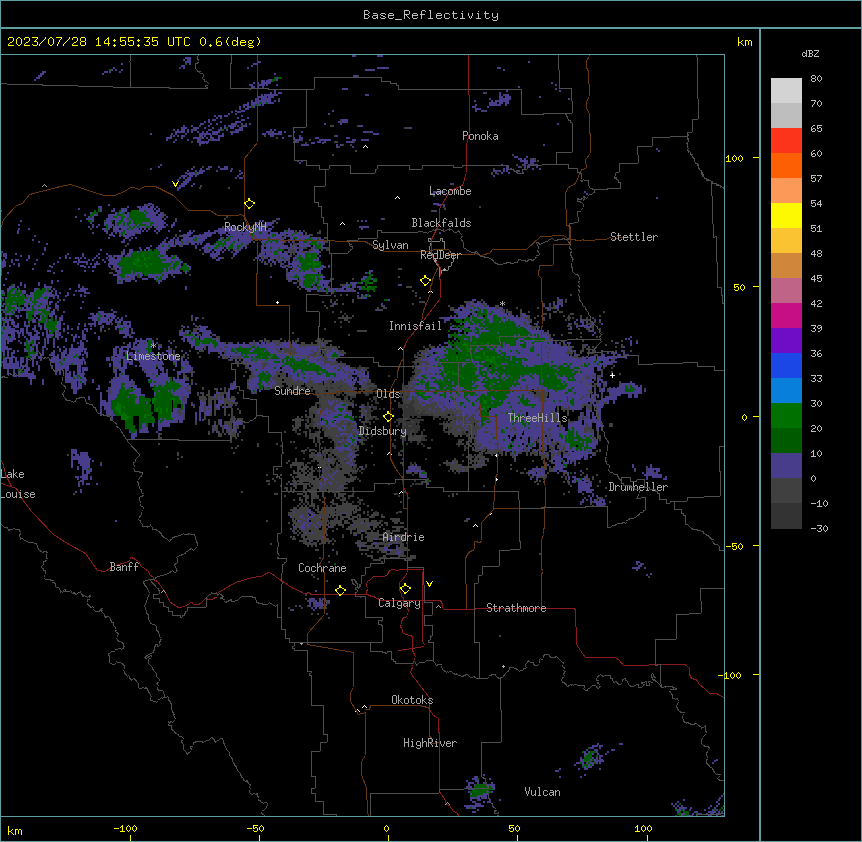Select the Blackfalds label
Image resolution: width=862 pixels, height=842 pixels.
coord(441,223)
